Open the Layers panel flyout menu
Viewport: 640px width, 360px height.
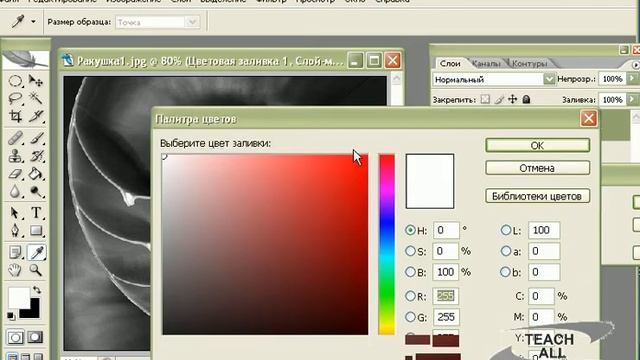(x=635, y=65)
